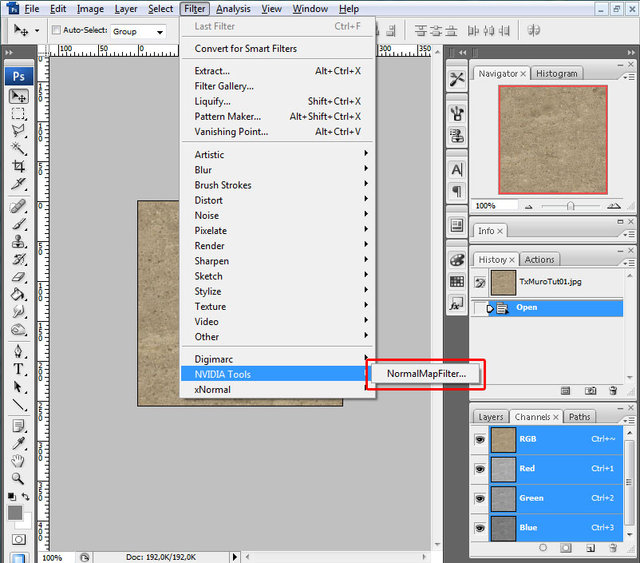Screen dimensions: 640x563
Task: Select the Move tool
Action: (18, 97)
